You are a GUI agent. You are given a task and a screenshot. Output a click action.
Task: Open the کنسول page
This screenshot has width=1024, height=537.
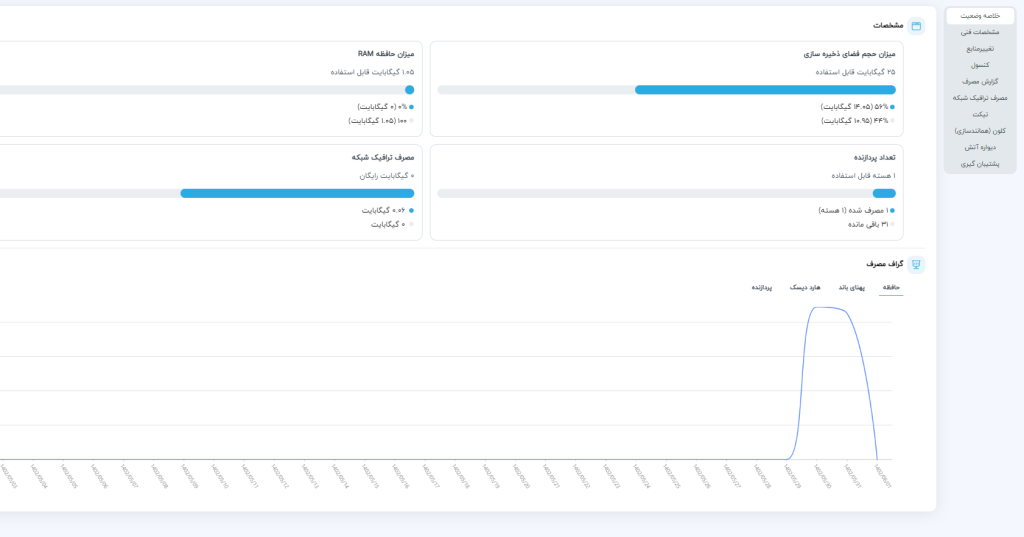tap(980, 65)
